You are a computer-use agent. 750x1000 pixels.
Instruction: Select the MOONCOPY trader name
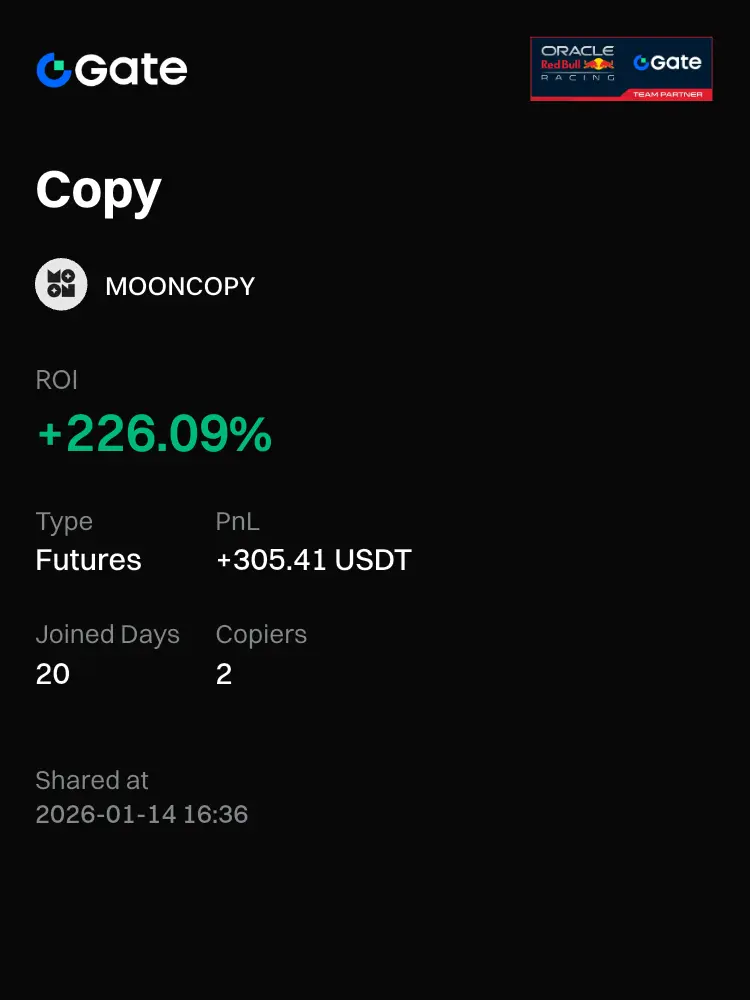180,286
